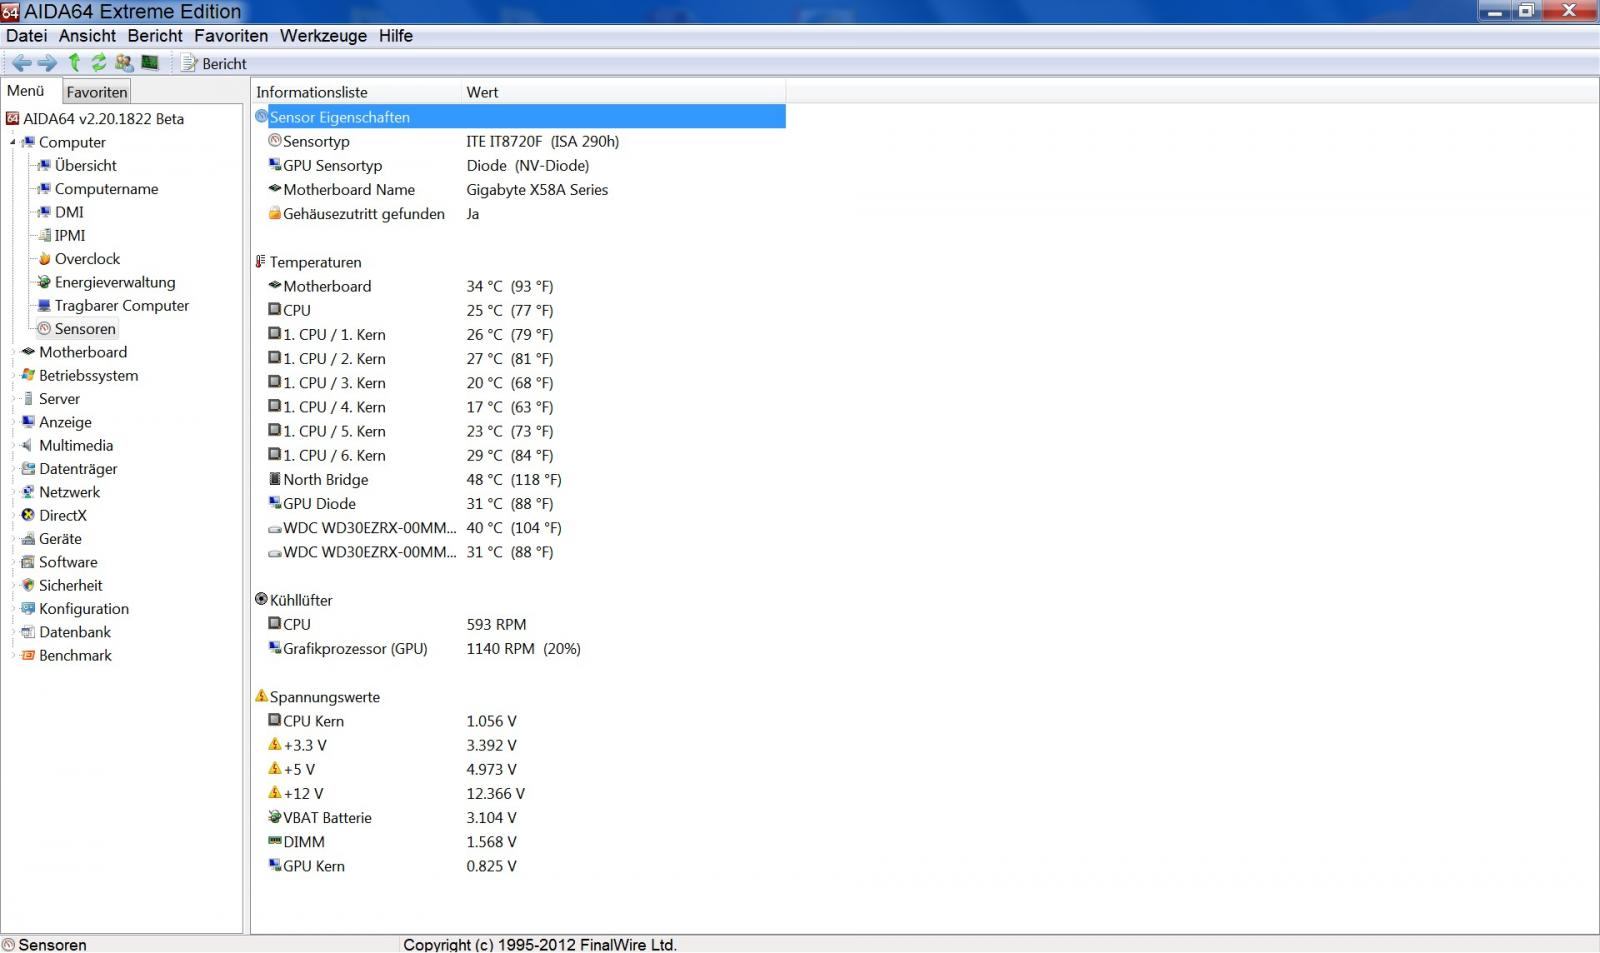
Task: Go back with the blue left arrow
Action: point(21,63)
